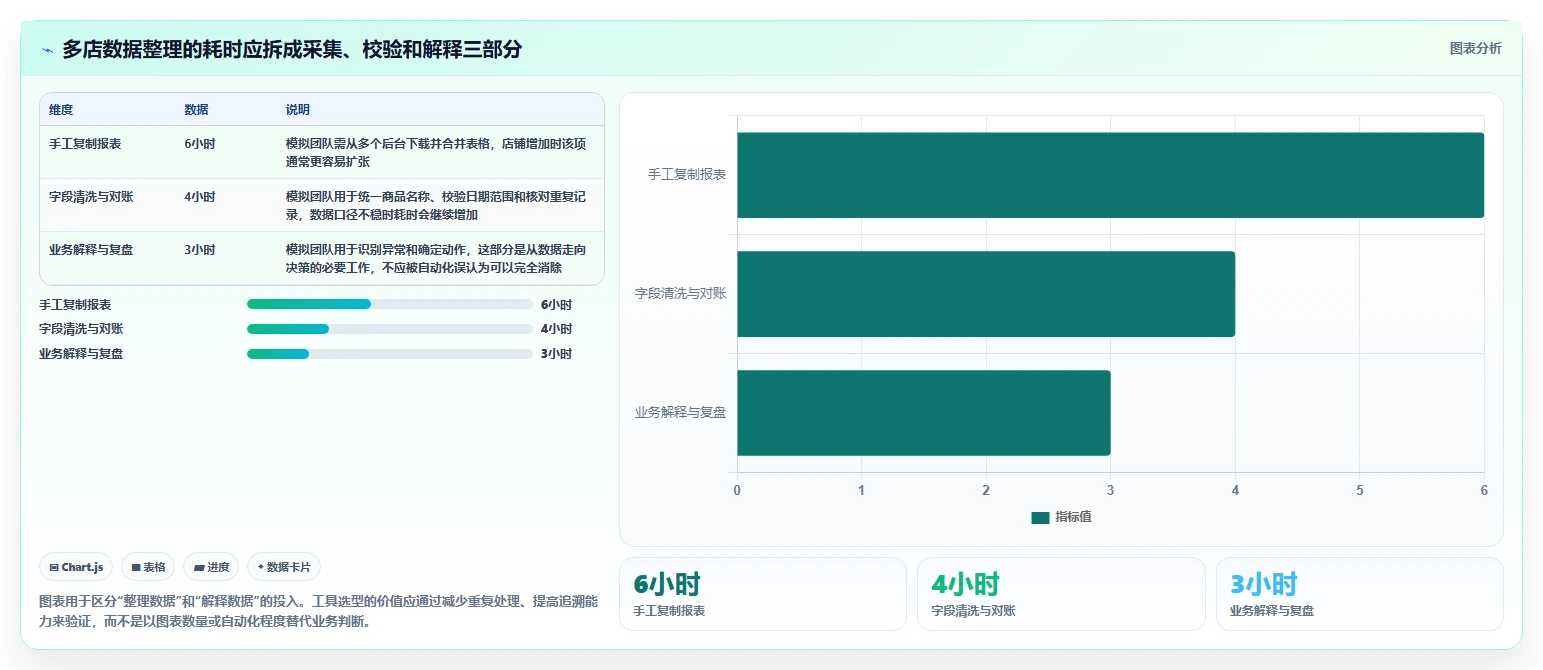The width and height of the screenshot is (1543, 670).
Task: Click 业务解释与复盘 in the table's third row
Action: [91, 250]
